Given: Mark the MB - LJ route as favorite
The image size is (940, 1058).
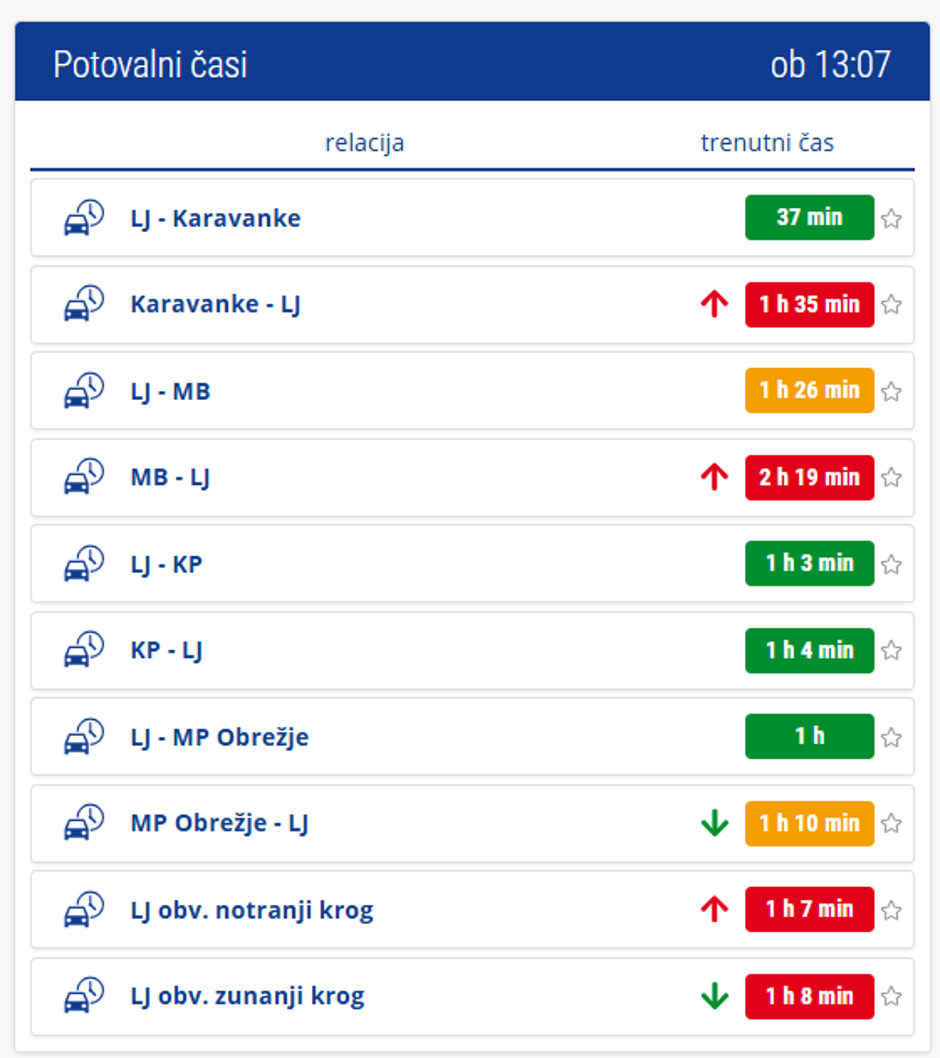Looking at the screenshot, I should (x=891, y=478).
